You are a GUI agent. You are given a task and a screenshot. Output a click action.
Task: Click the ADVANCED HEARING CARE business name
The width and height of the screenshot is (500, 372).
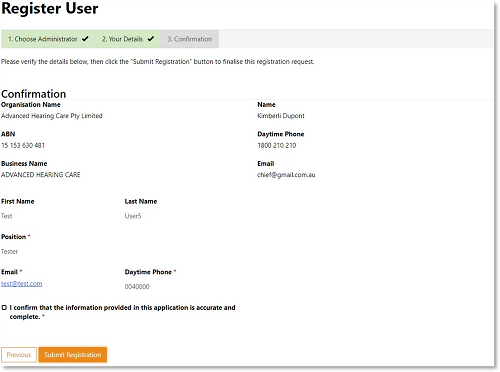[41, 175]
